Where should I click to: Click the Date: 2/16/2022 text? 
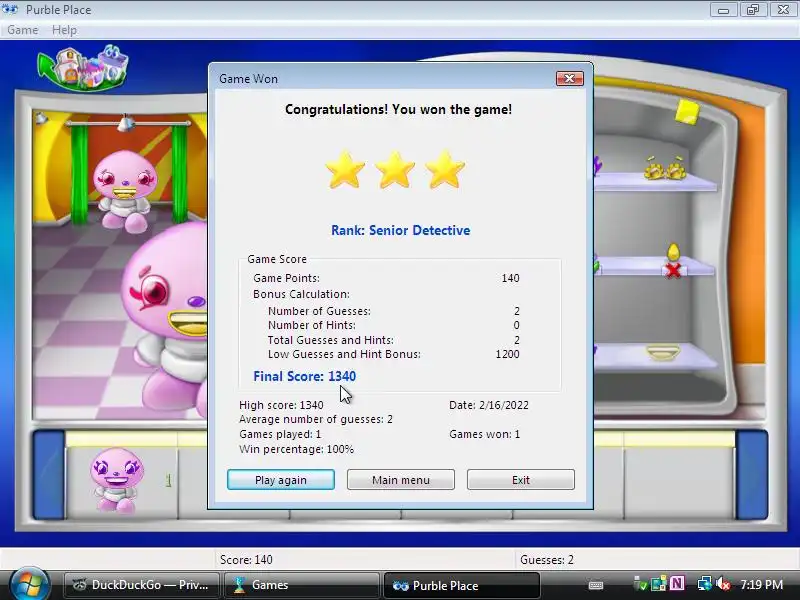[x=489, y=405]
